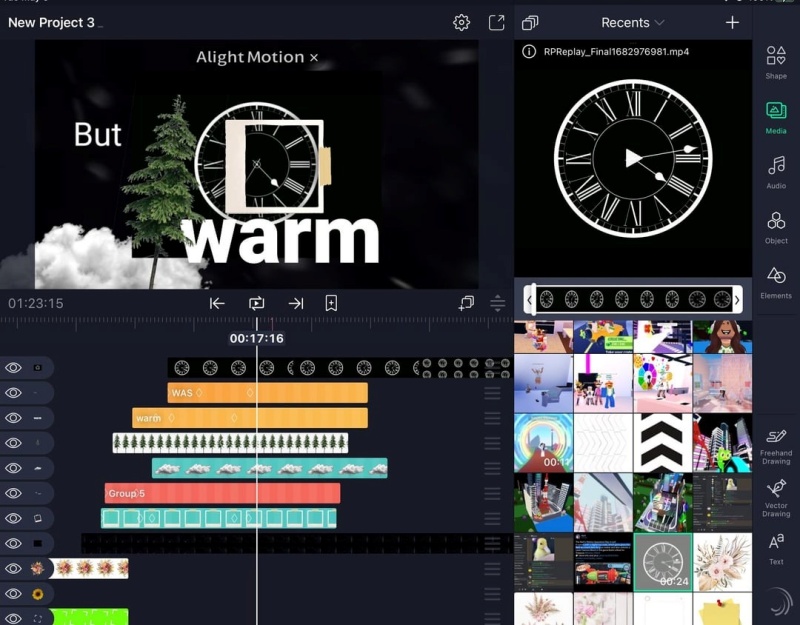
Task: Select the clock video thumbnail marked 00:24
Action: tap(663, 562)
